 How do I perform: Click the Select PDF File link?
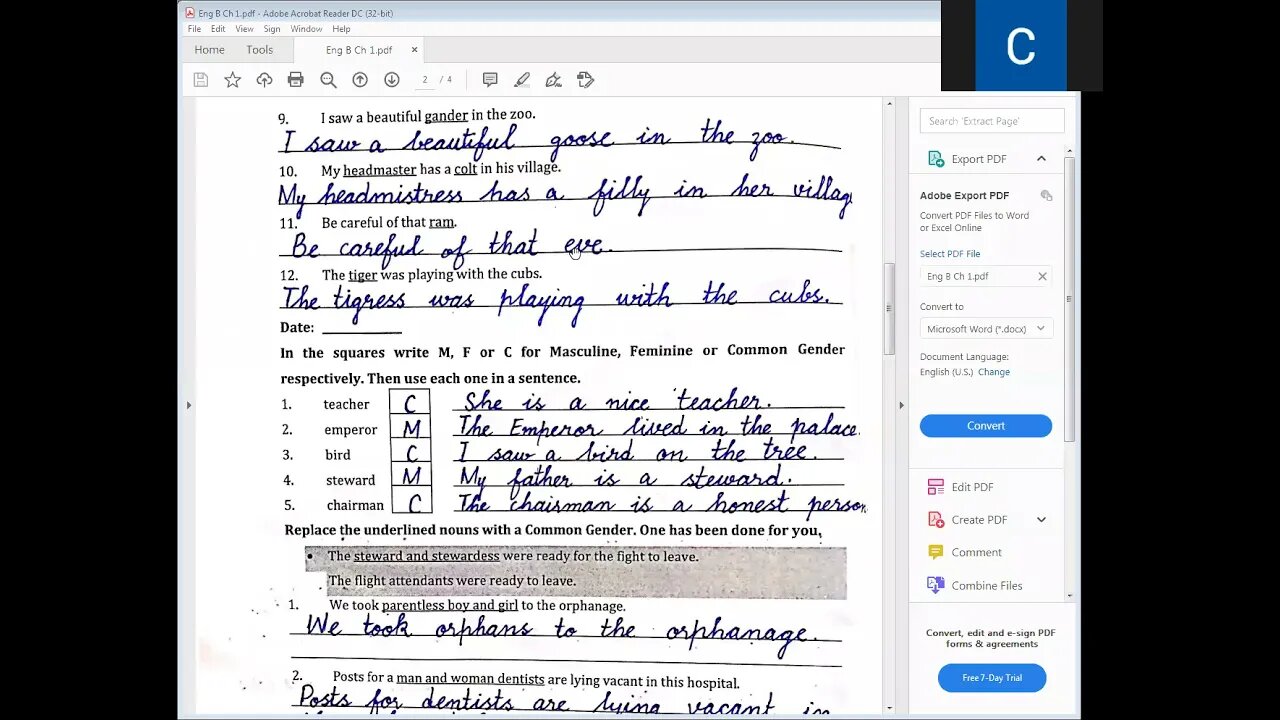(x=950, y=254)
